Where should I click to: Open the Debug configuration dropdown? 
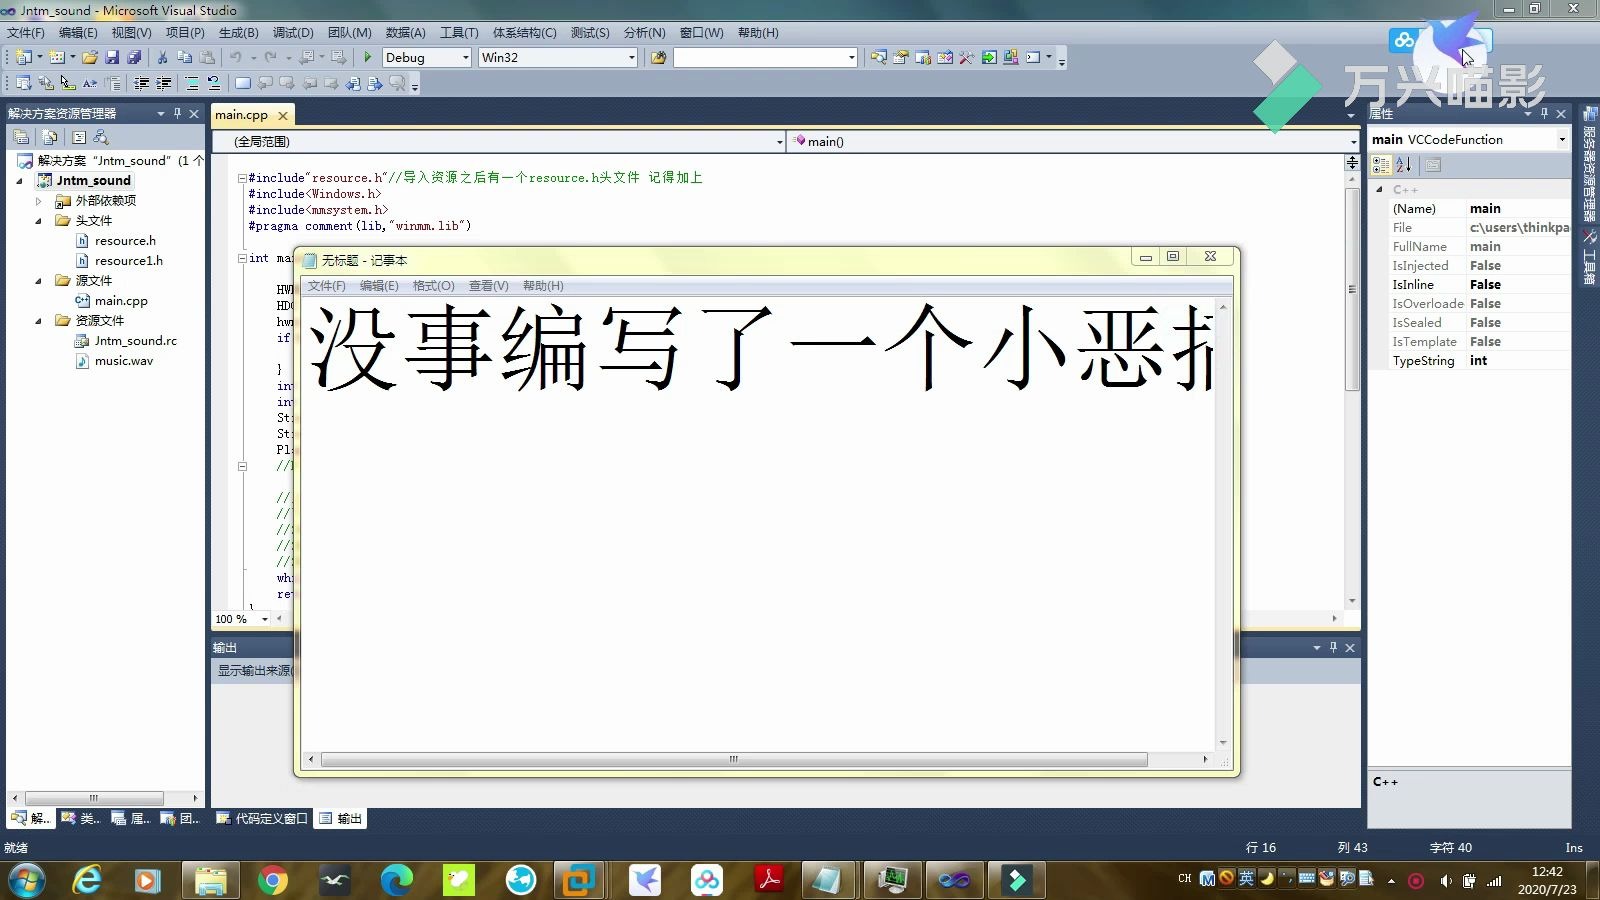coord(465,57)
